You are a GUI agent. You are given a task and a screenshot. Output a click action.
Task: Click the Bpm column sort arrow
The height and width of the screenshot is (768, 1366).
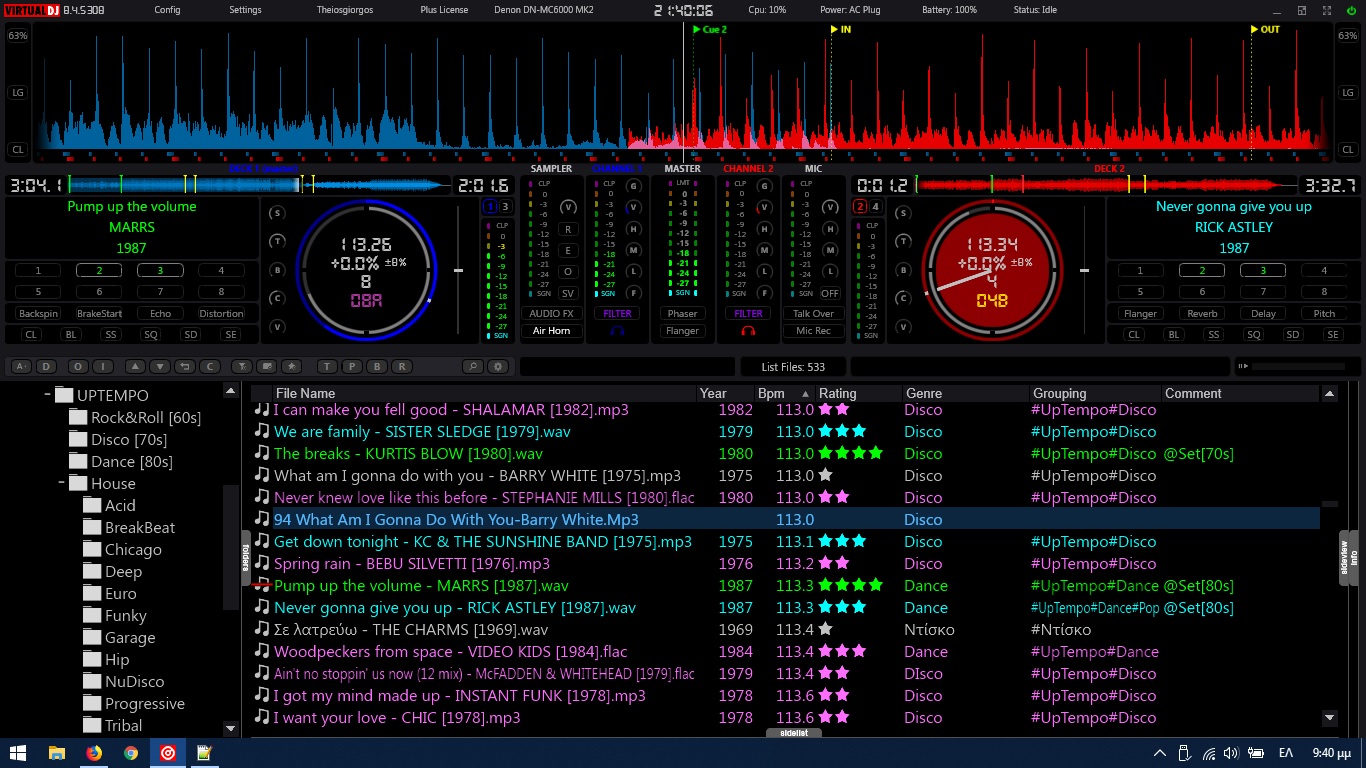(x=805, y=394)
